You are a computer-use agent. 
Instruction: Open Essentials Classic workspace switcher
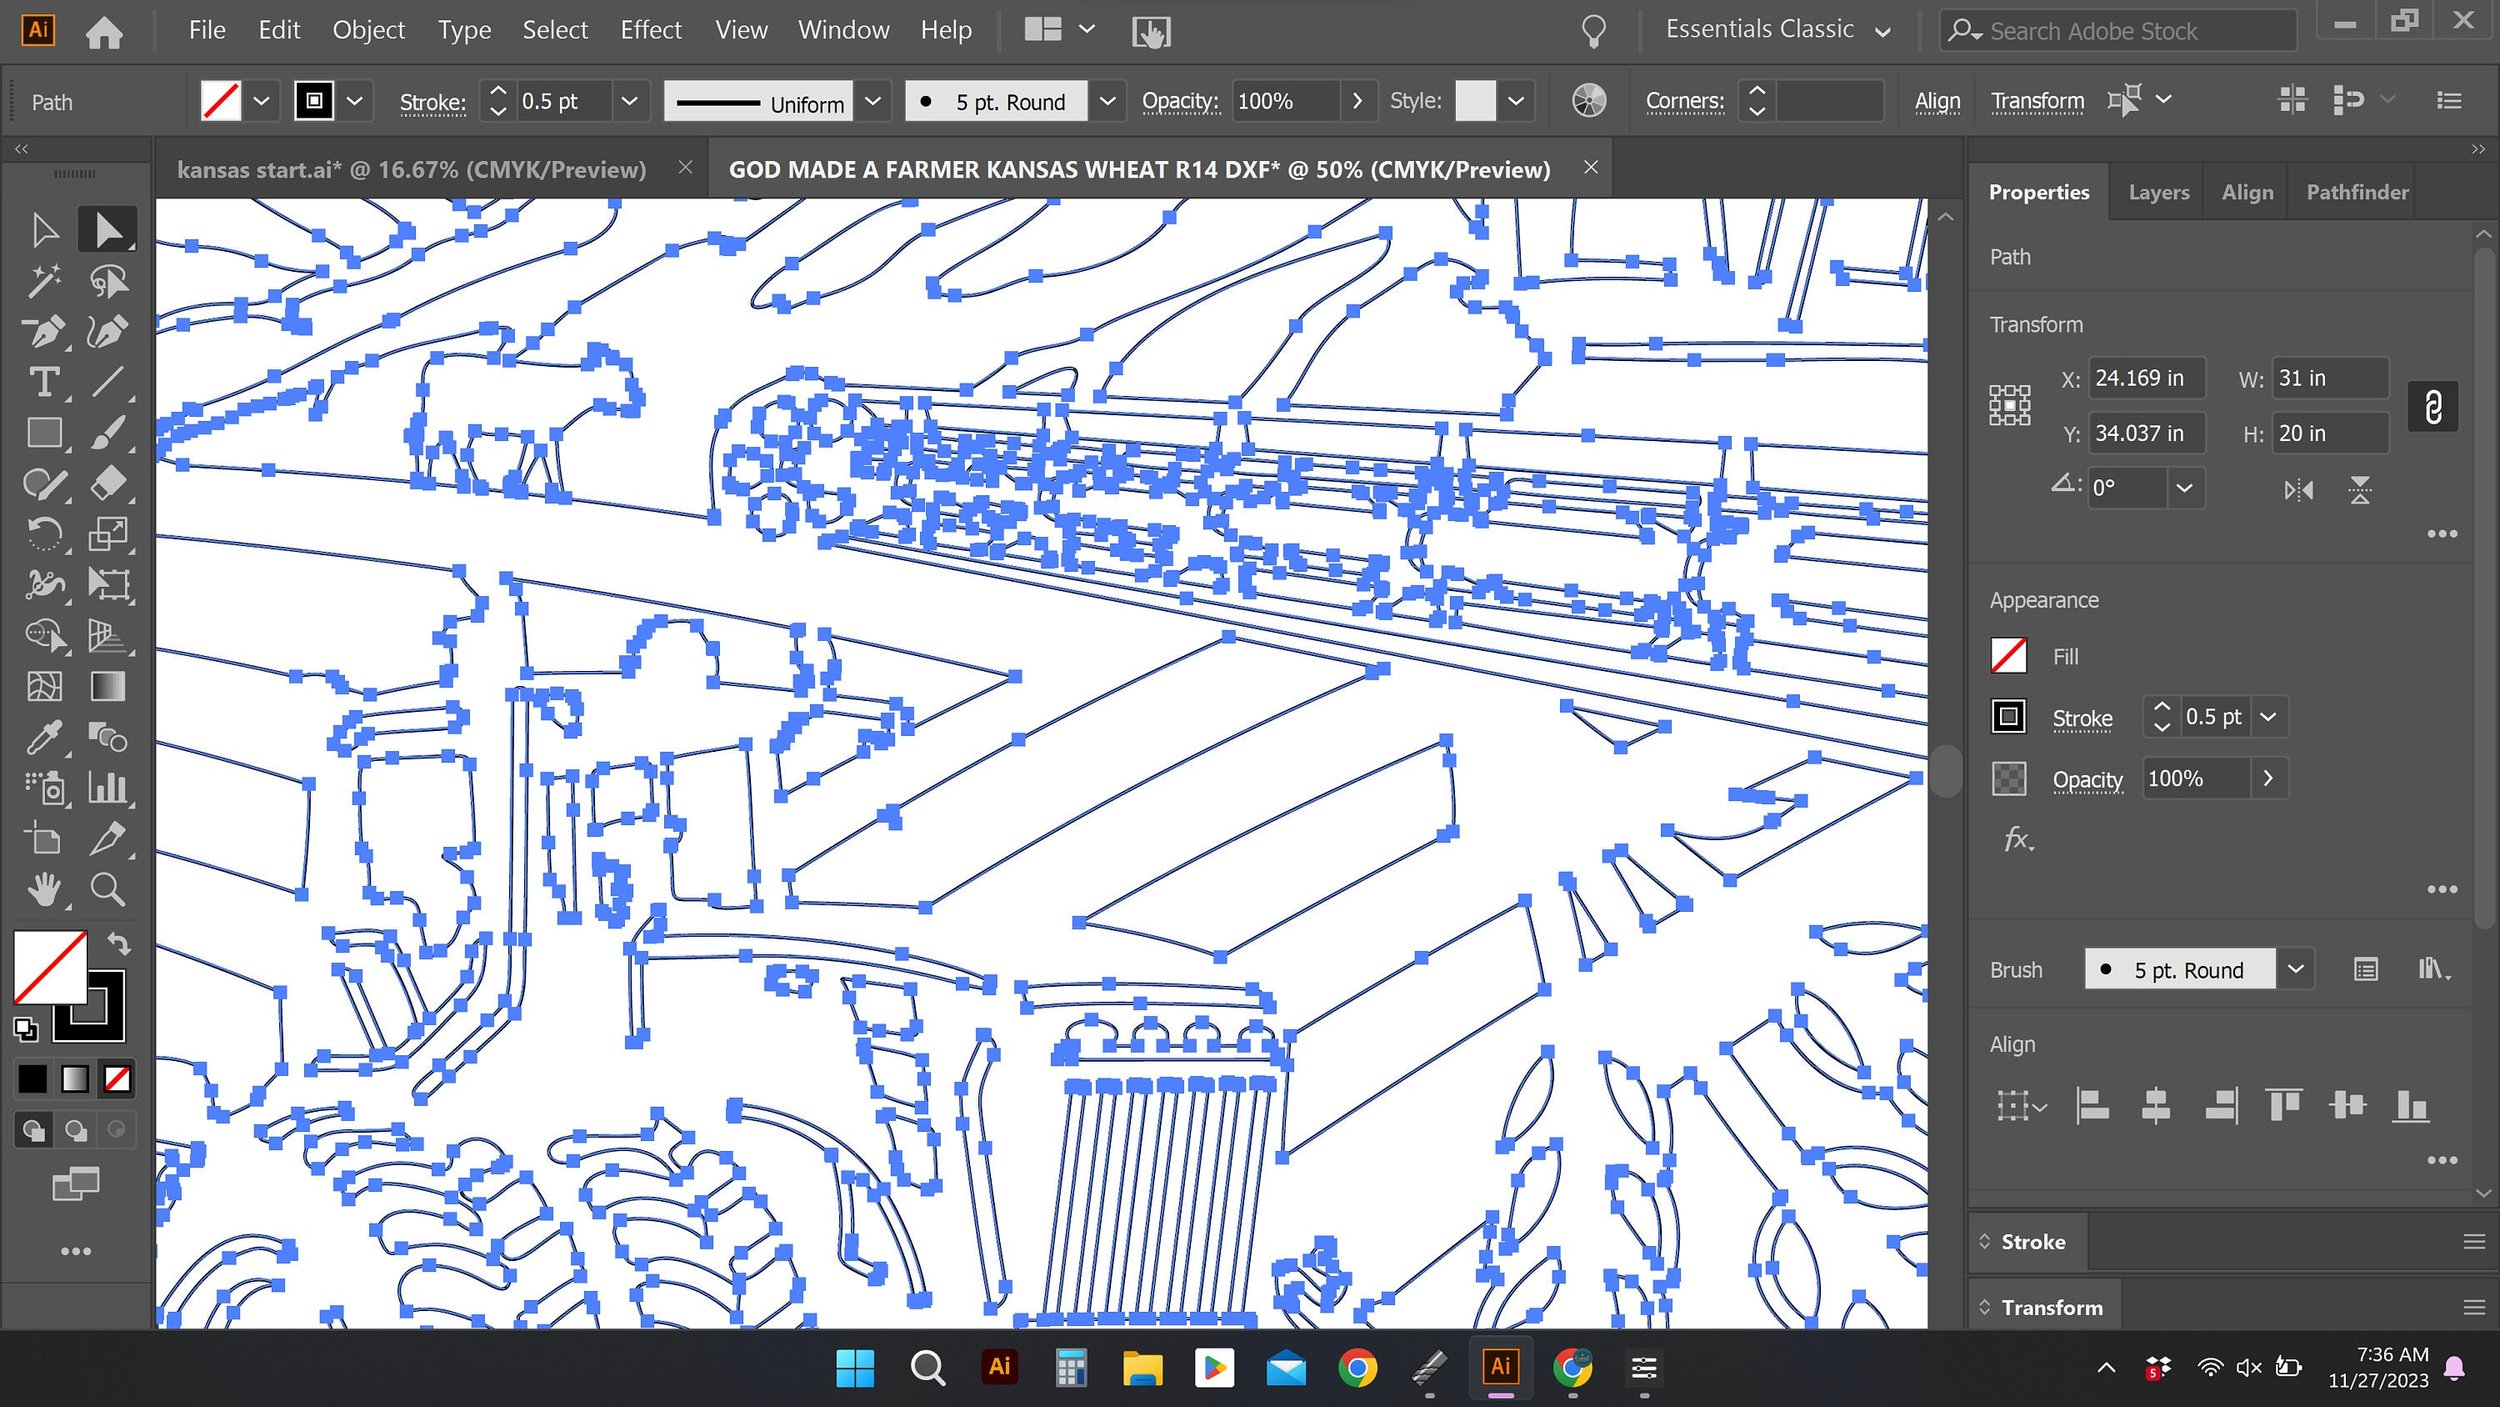pos(1778,30)
